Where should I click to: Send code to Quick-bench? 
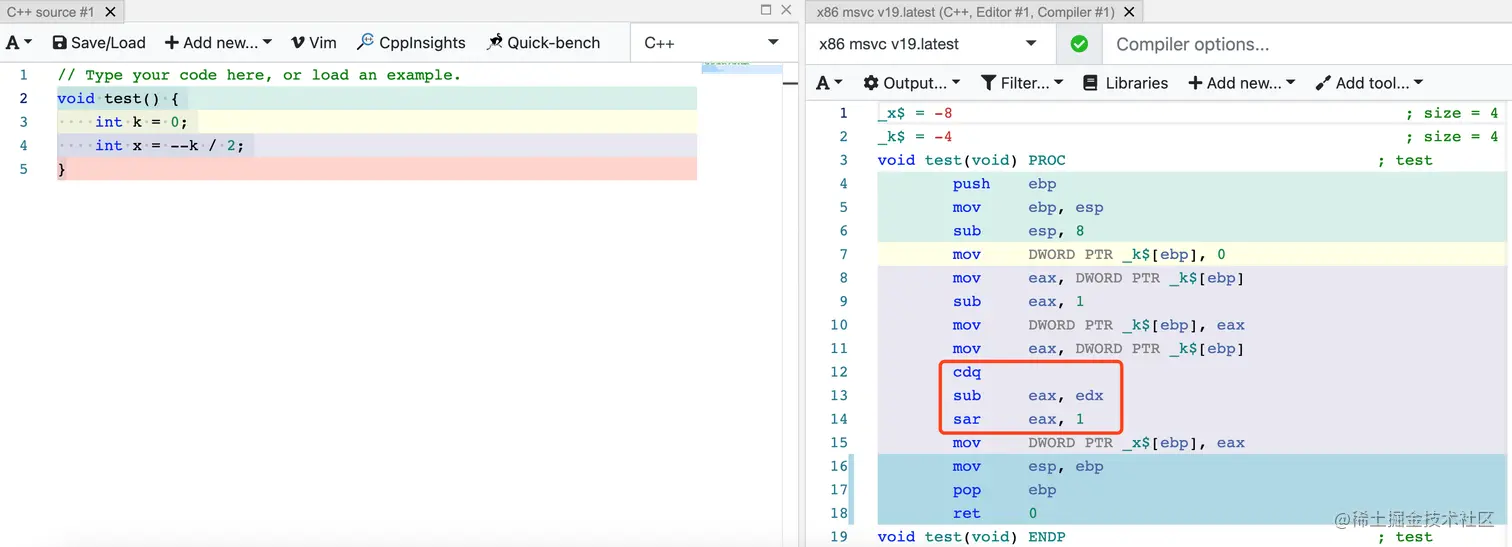click(x=543, y=43)
